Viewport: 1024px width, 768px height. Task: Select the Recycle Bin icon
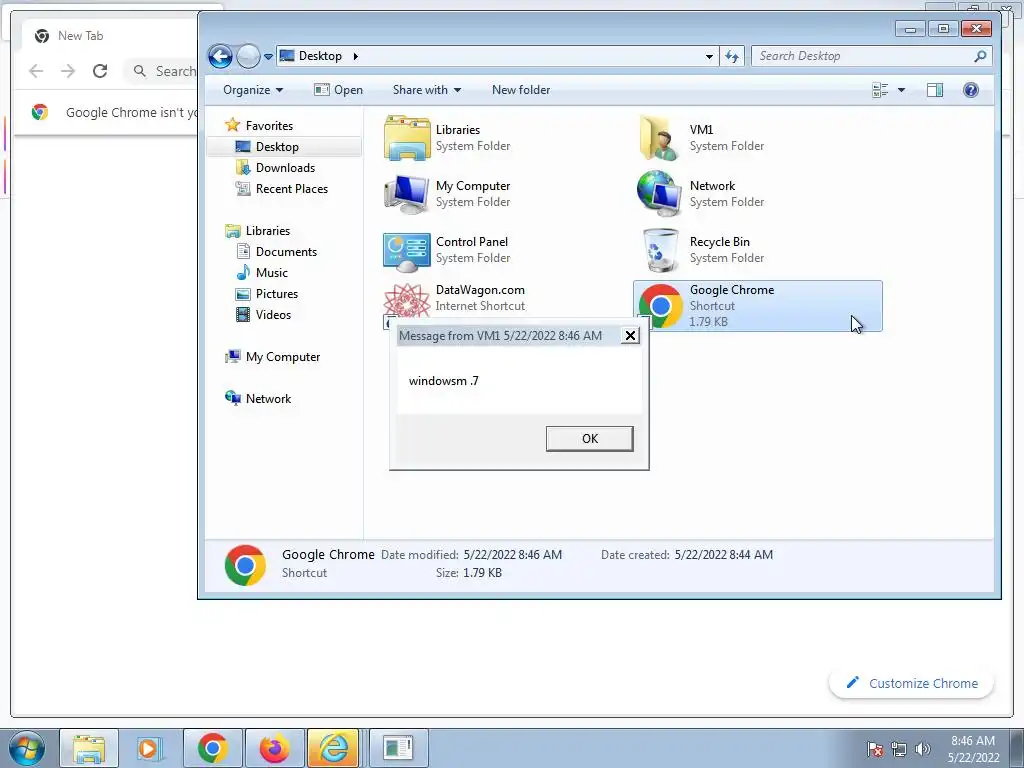pyautogui.click(x=661, y=250)
